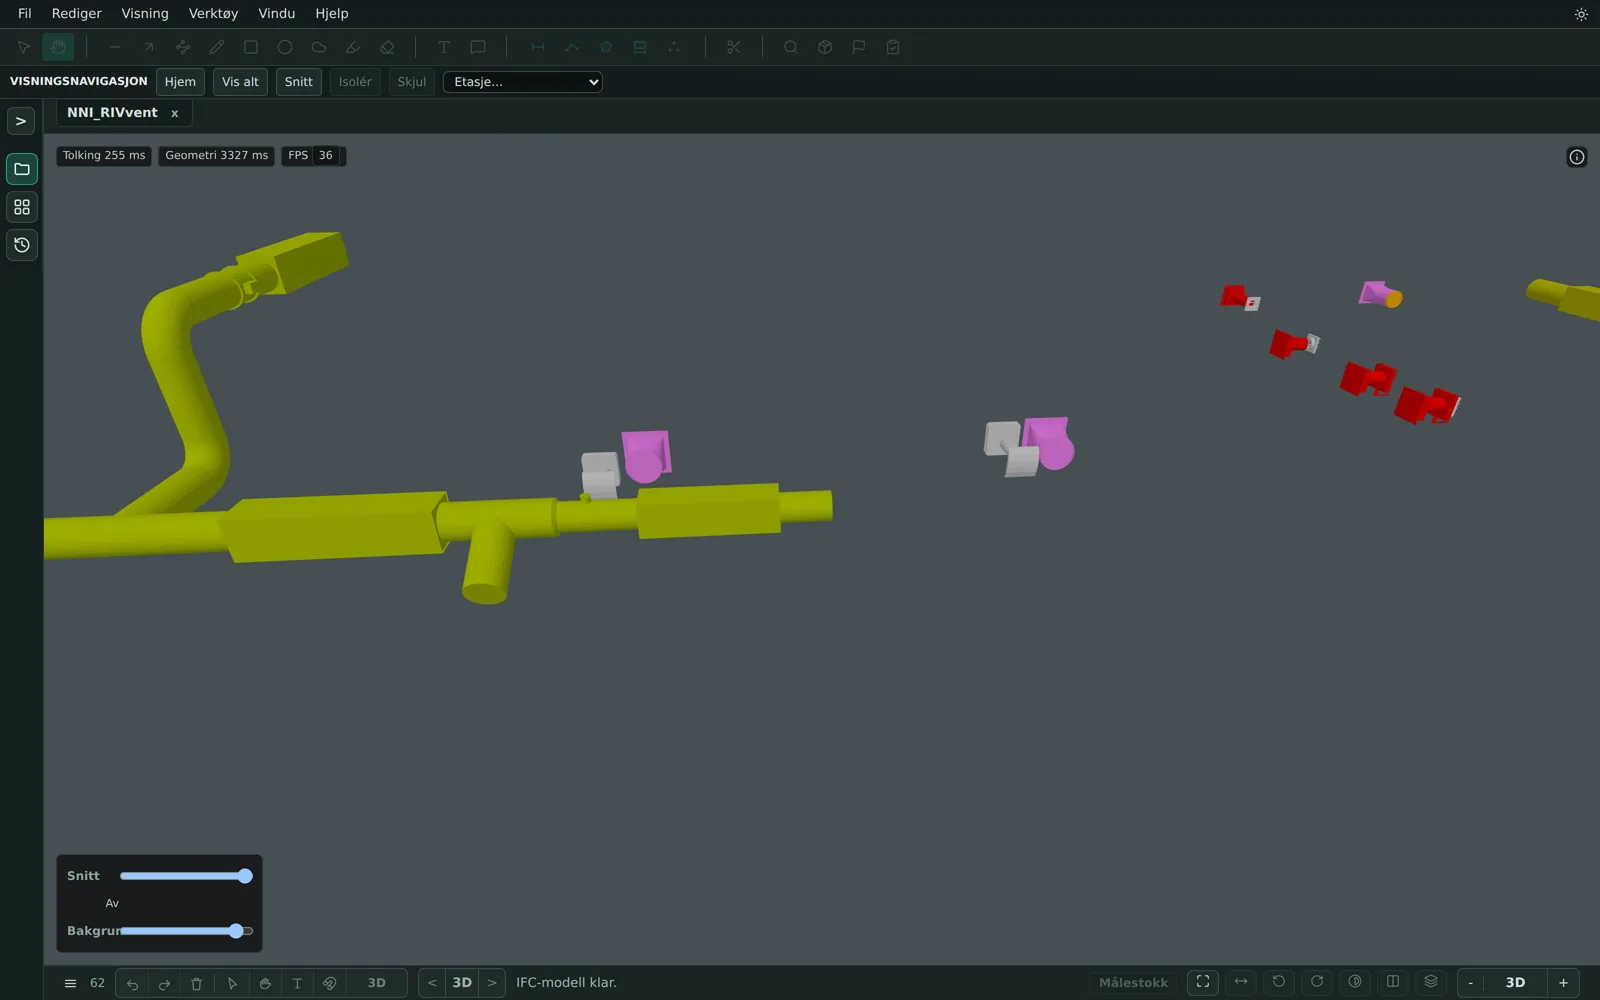Open the layers stack icon
Image resolution: width=1600 pixels, height=1000 pixels.
(1431, 982)
